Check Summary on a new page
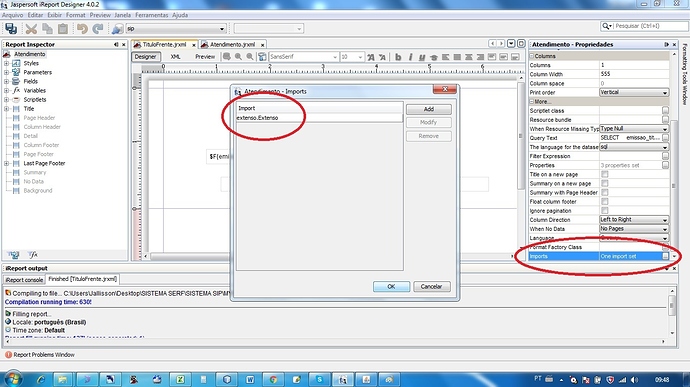Screen dimensions: 690x387 (x=605, y=184)
